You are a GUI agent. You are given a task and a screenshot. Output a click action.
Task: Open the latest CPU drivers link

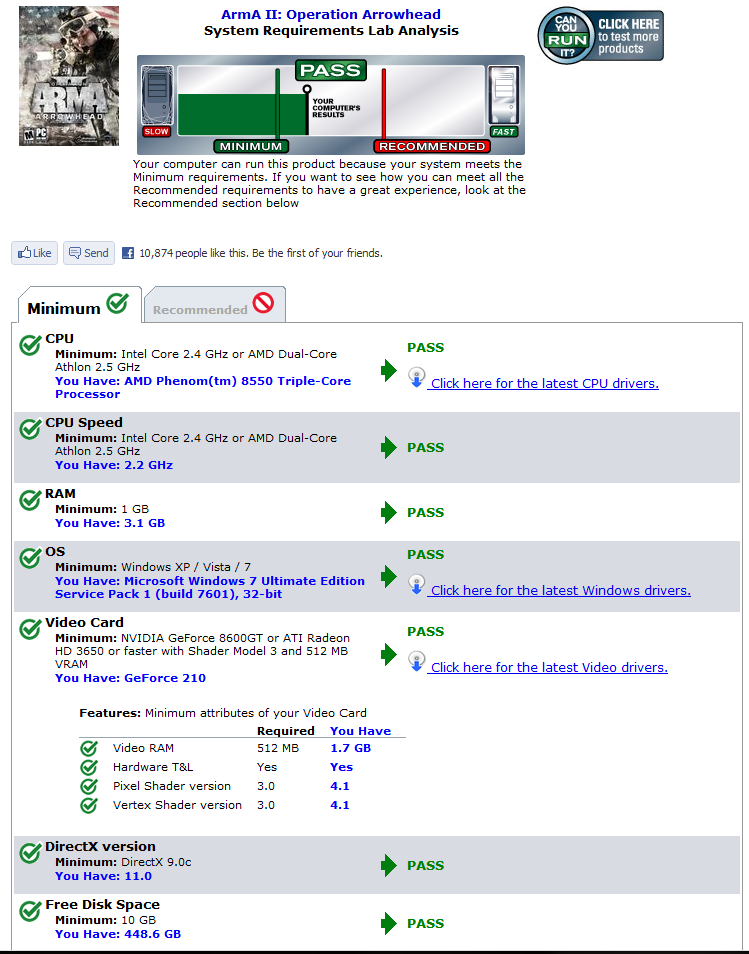click(x=544, y=384)
